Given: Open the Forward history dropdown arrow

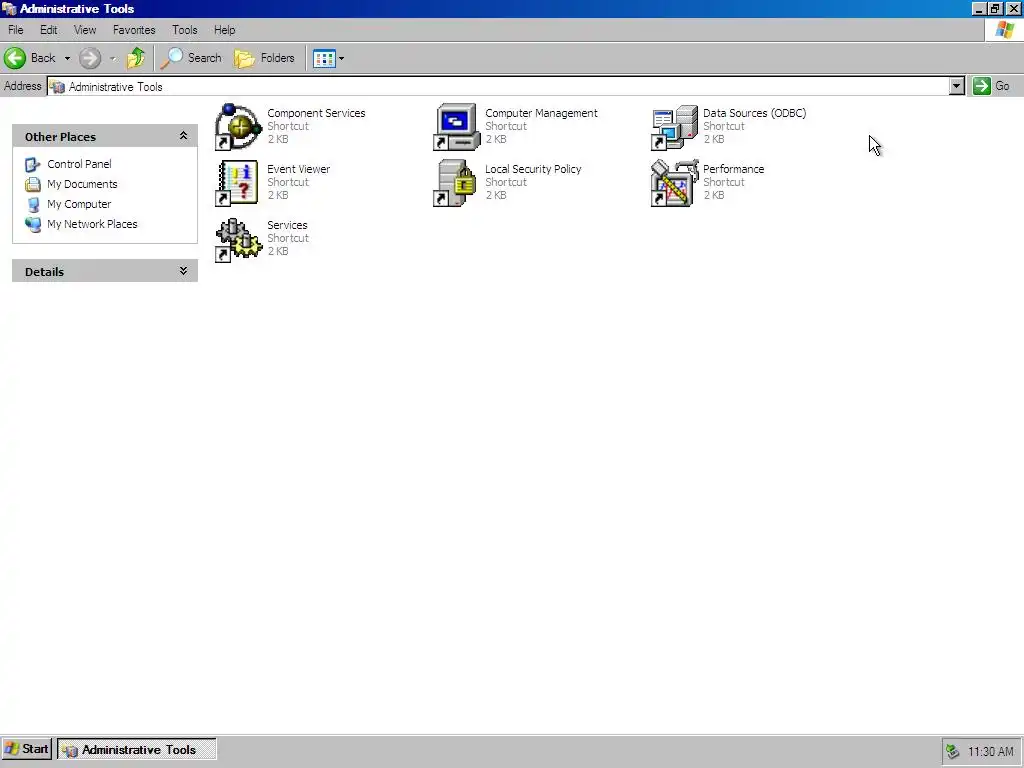Looking at the screenshot, I should (x=113, y=58).
